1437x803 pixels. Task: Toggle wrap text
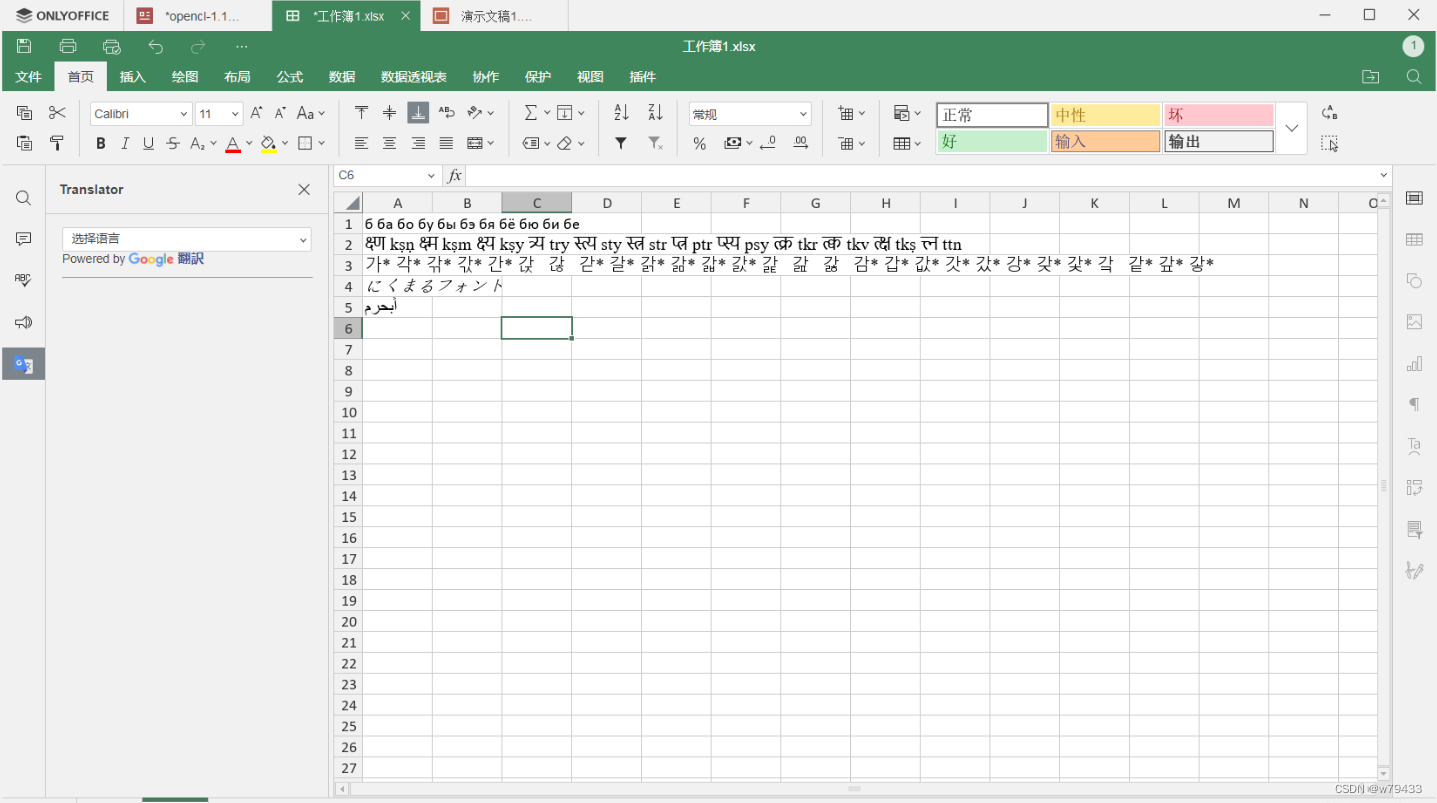click(x=447, y=113)
